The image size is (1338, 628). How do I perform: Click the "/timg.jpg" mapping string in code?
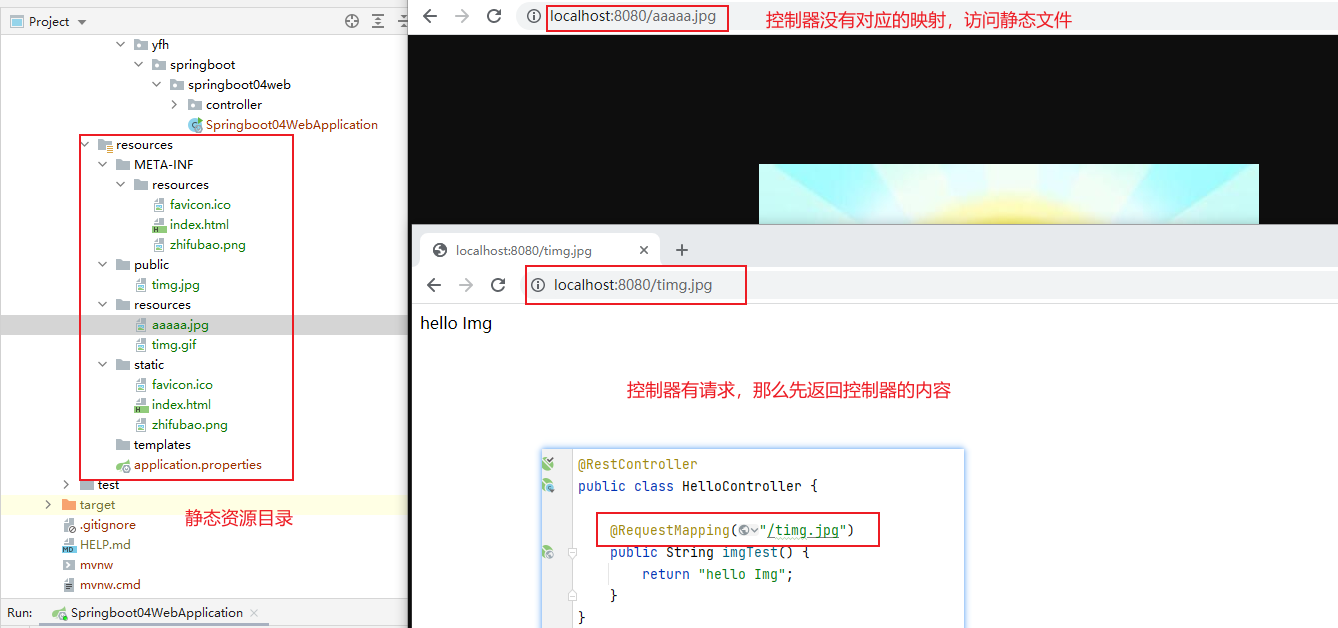(x=803, y=530)
